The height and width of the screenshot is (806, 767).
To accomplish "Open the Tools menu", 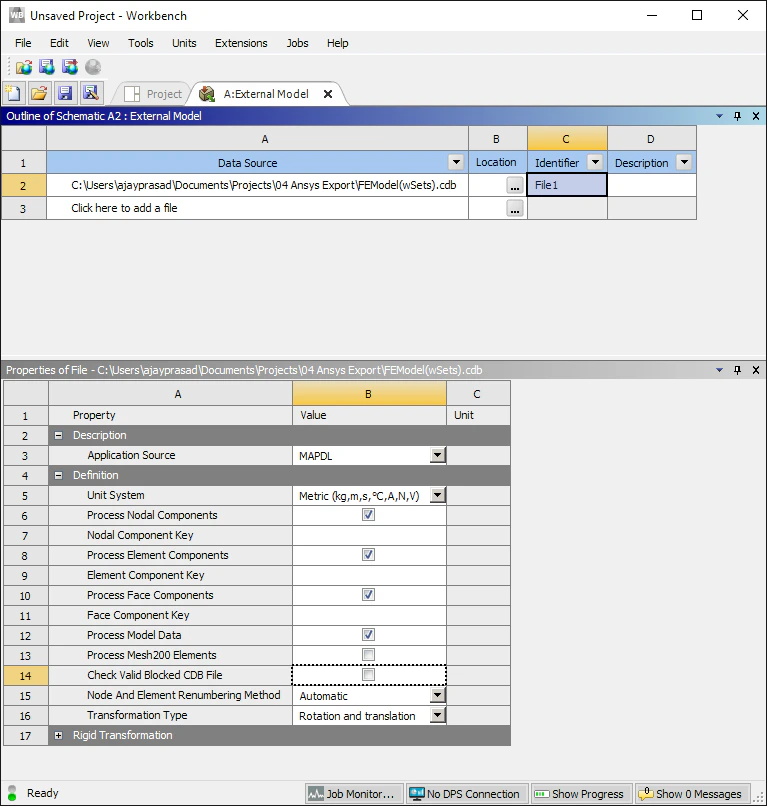I will point(141,43).
